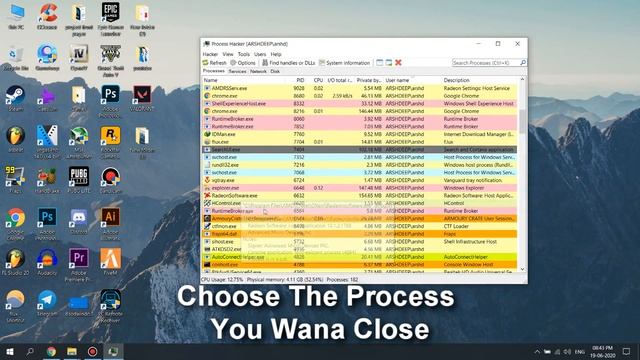Select the rundll32.exe process row

coord(360,165)
